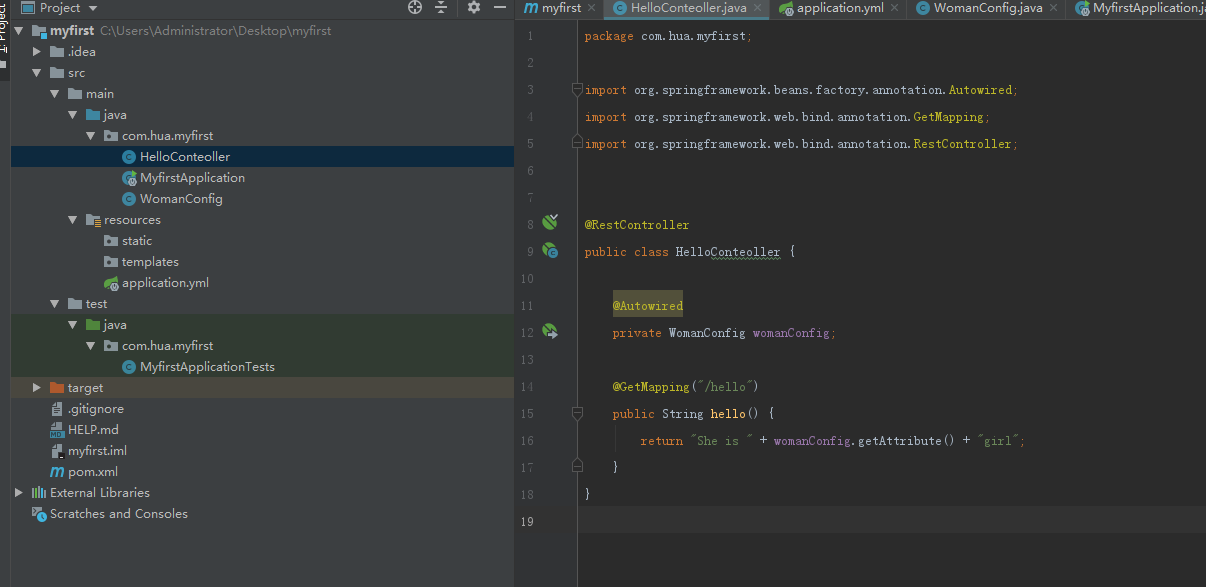
Task: Click the autowired dependency gutter icon on line 12
Action: point(550,330)
